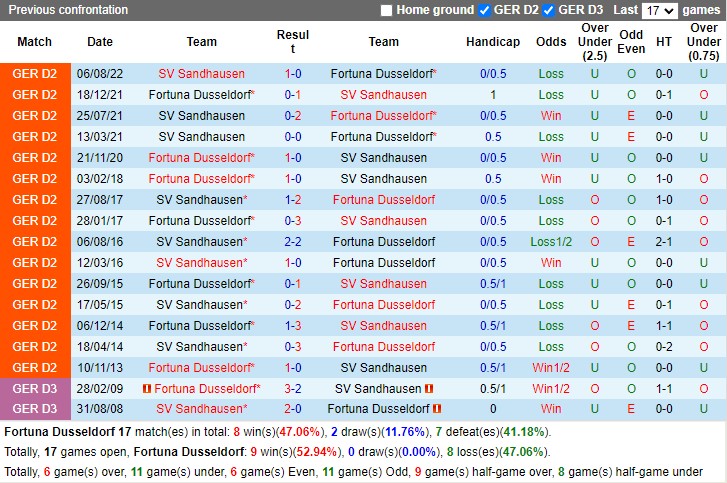Click the 47.06% win percentage in summary
Screen dimensions: 727x483
coord(300,432)
